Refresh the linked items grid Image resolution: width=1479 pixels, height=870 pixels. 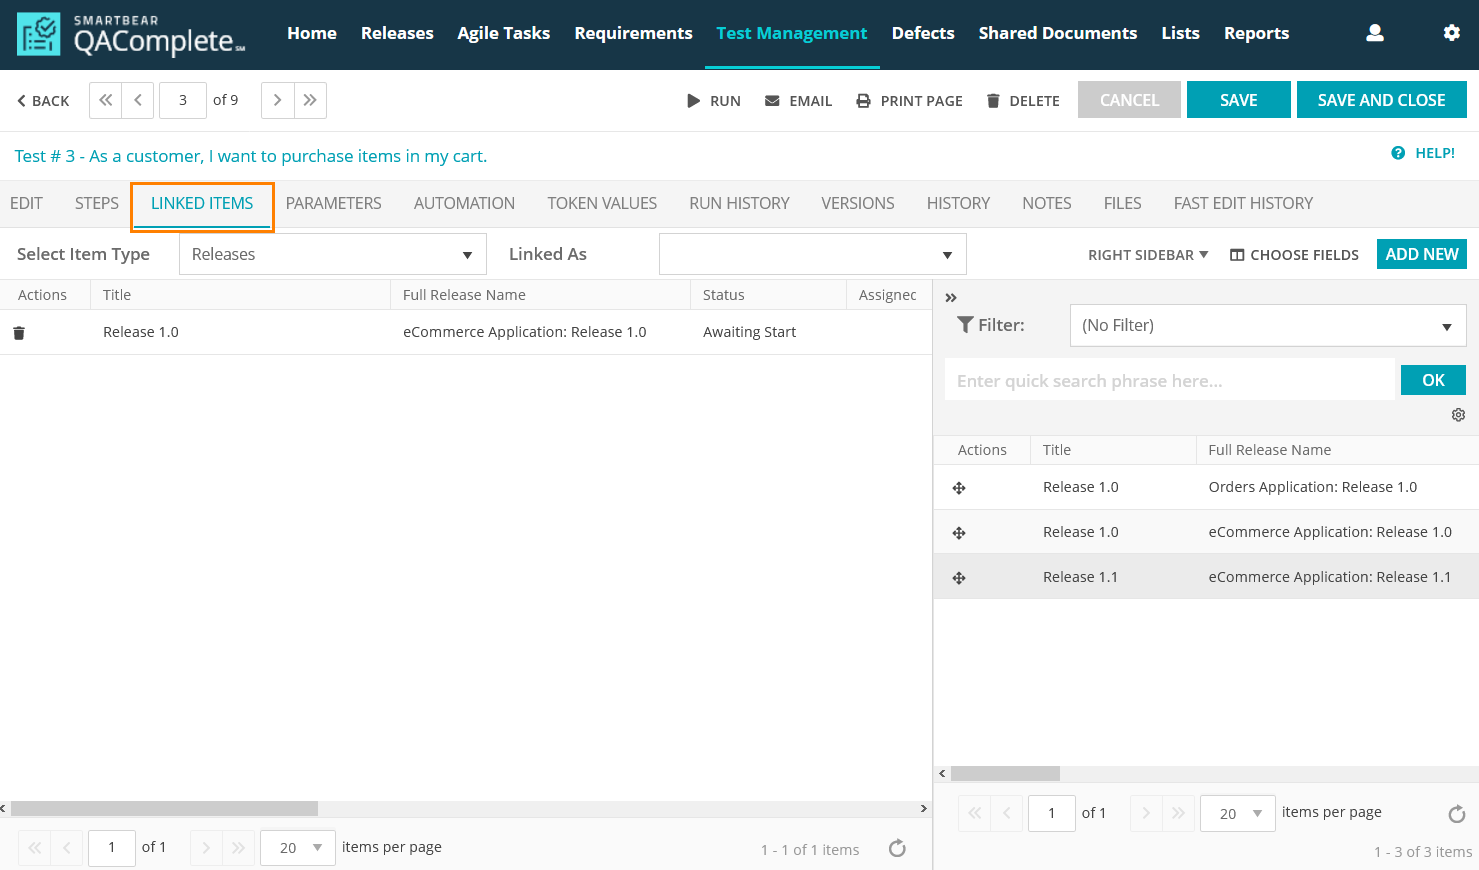(897, 848)
